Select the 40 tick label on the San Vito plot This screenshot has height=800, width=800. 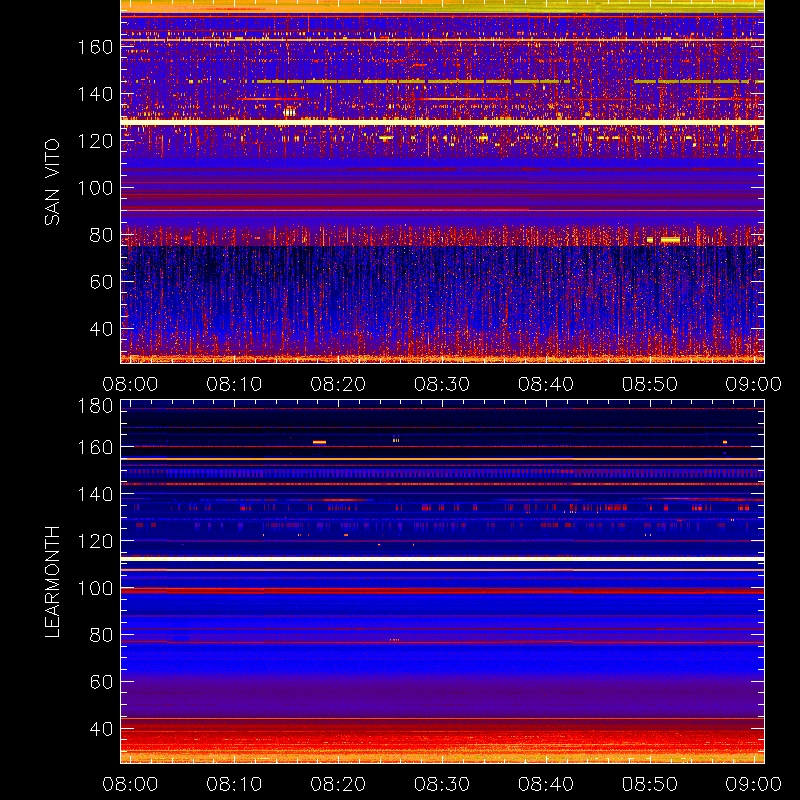(x=101, y=329)
